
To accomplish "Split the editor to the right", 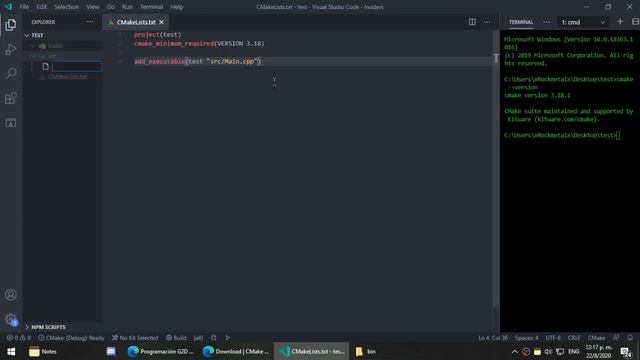I will (472, 22).
